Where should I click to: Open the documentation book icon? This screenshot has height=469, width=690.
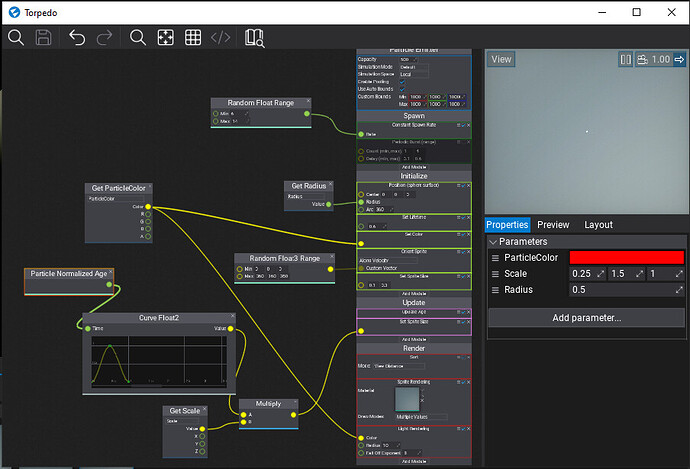[253, 38]
